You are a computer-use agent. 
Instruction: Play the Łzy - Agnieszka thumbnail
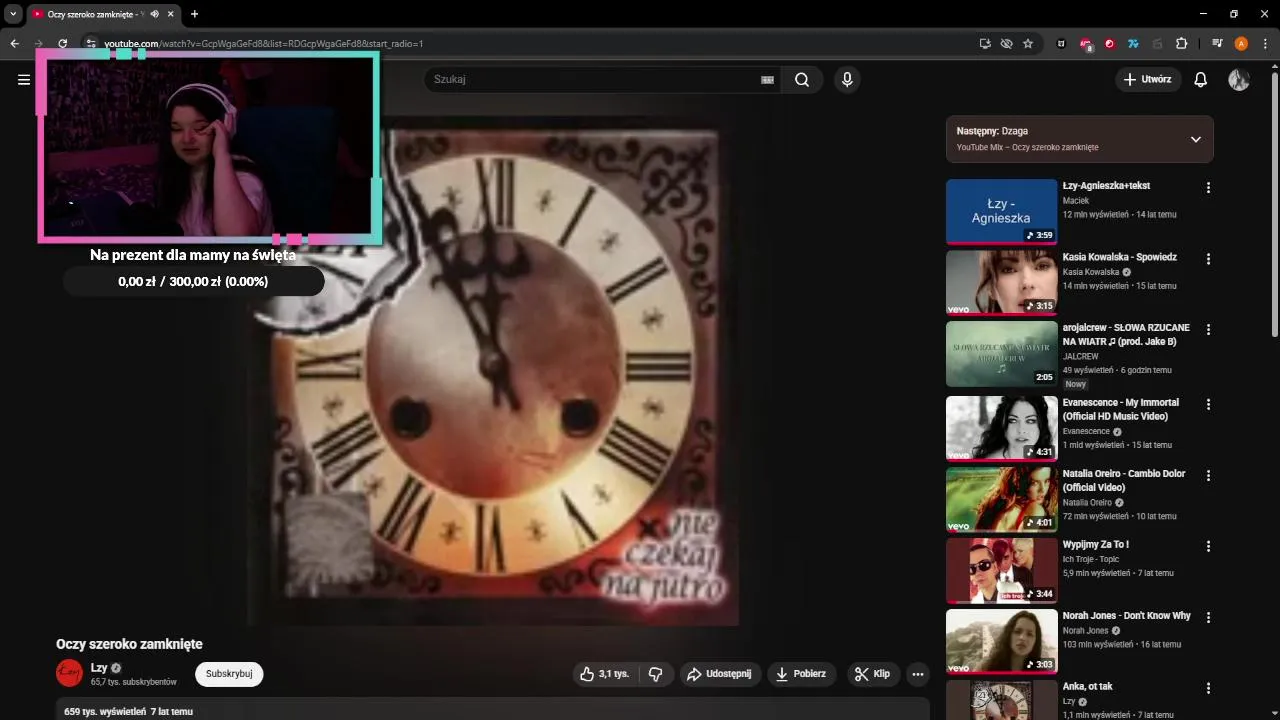1001,211
